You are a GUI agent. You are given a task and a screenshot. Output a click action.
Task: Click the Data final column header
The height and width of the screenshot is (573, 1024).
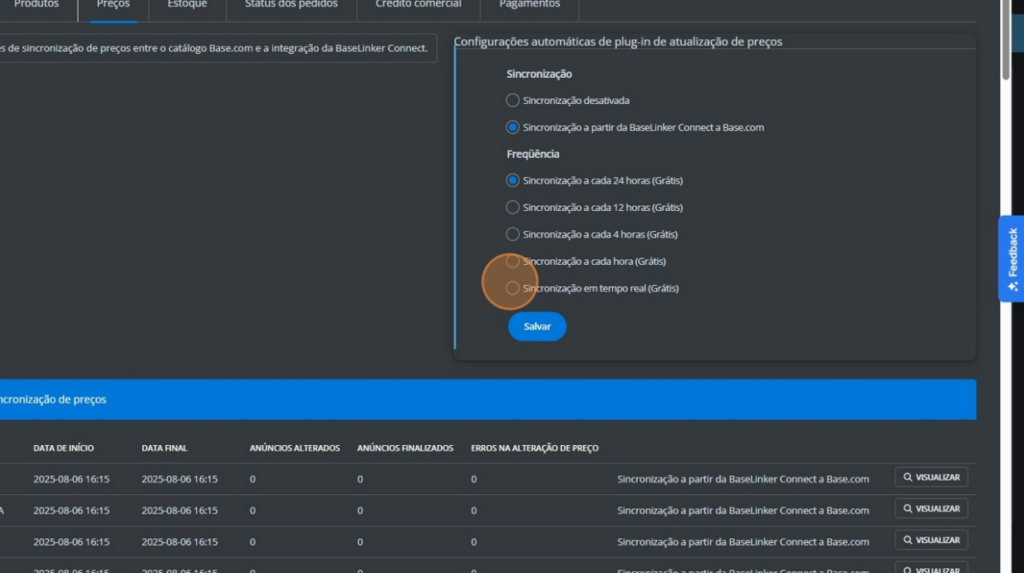coord(164,448)
